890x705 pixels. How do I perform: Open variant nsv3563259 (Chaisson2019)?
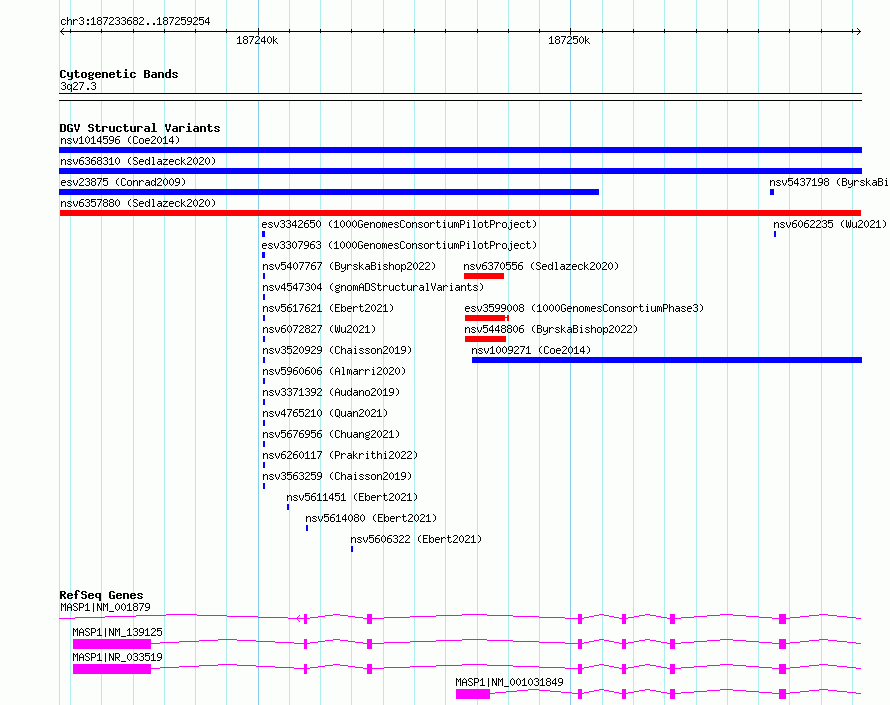[x=337, y=476]
